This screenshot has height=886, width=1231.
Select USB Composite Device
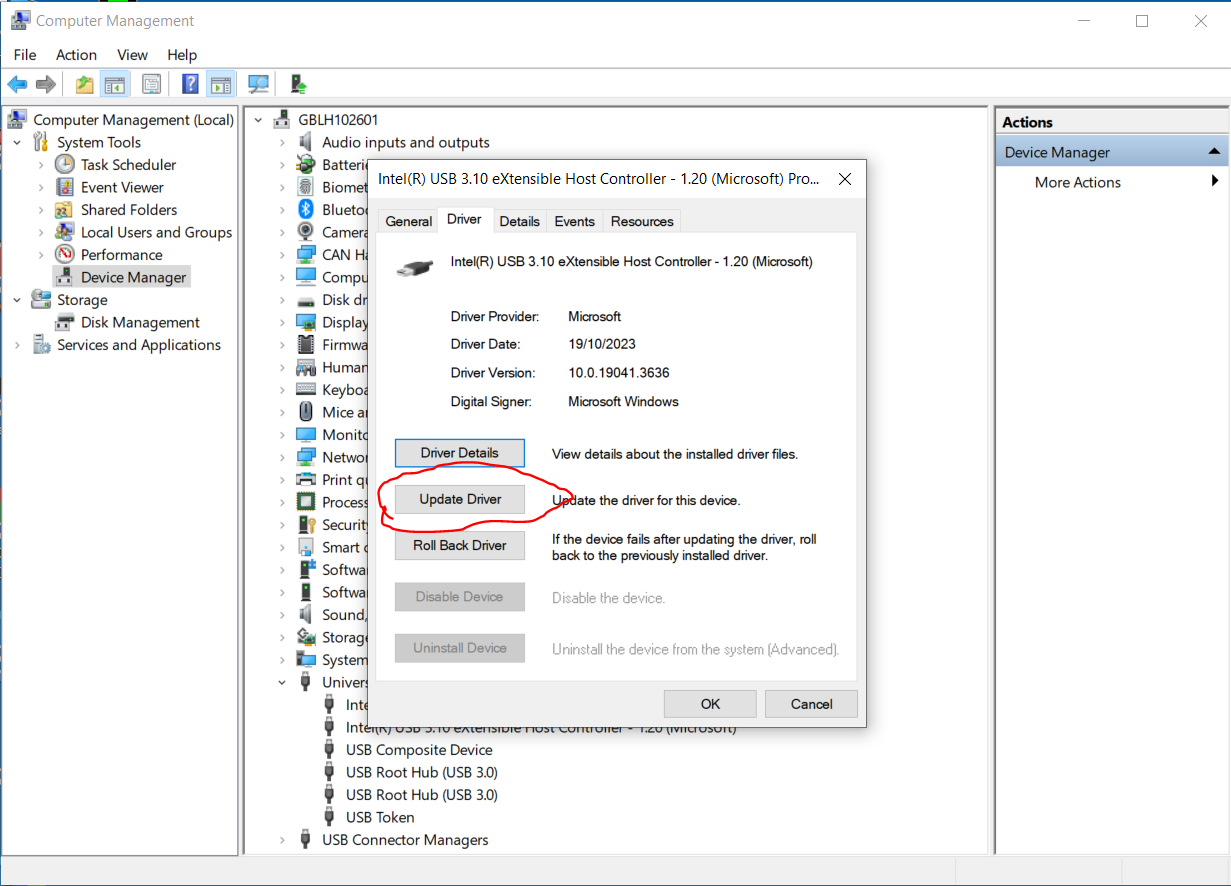pos(419,750)
